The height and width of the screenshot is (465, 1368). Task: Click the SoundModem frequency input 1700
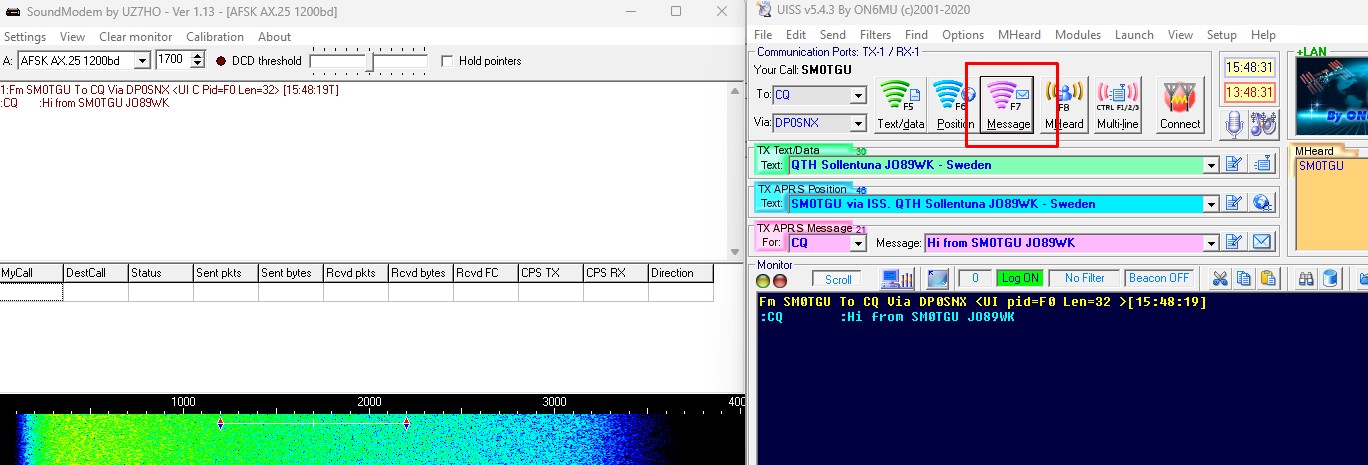tap(173, 61)
